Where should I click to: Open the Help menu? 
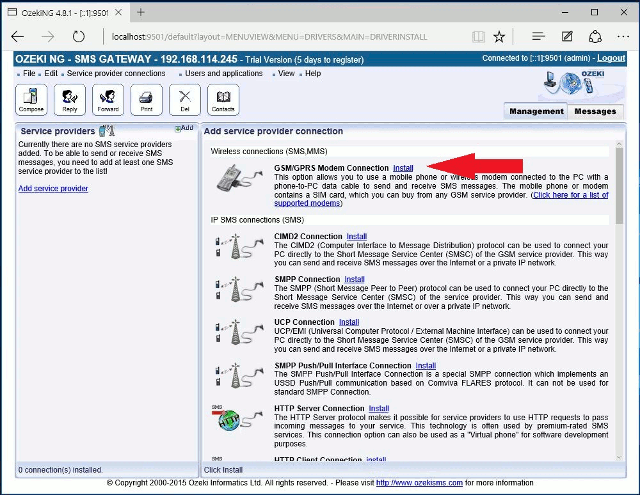coord(313,73)
